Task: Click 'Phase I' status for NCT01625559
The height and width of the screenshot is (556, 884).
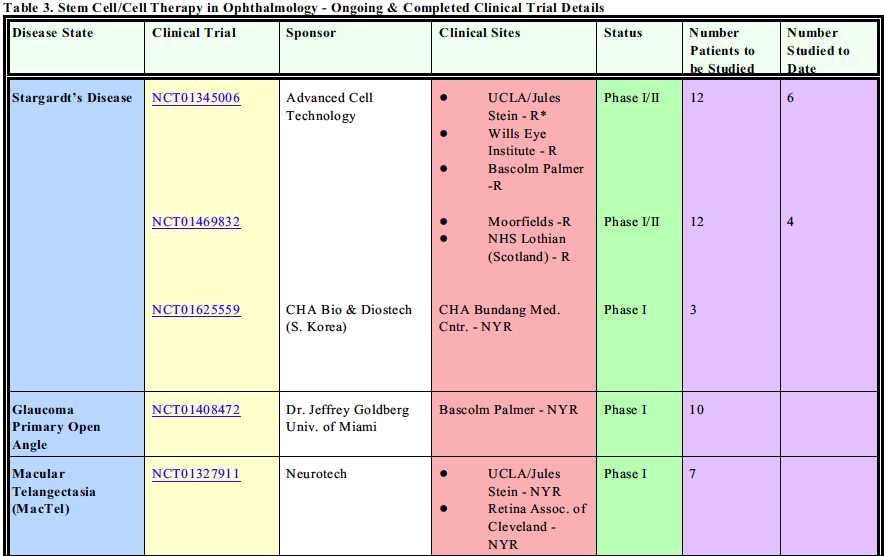Action: click(625, 310)
